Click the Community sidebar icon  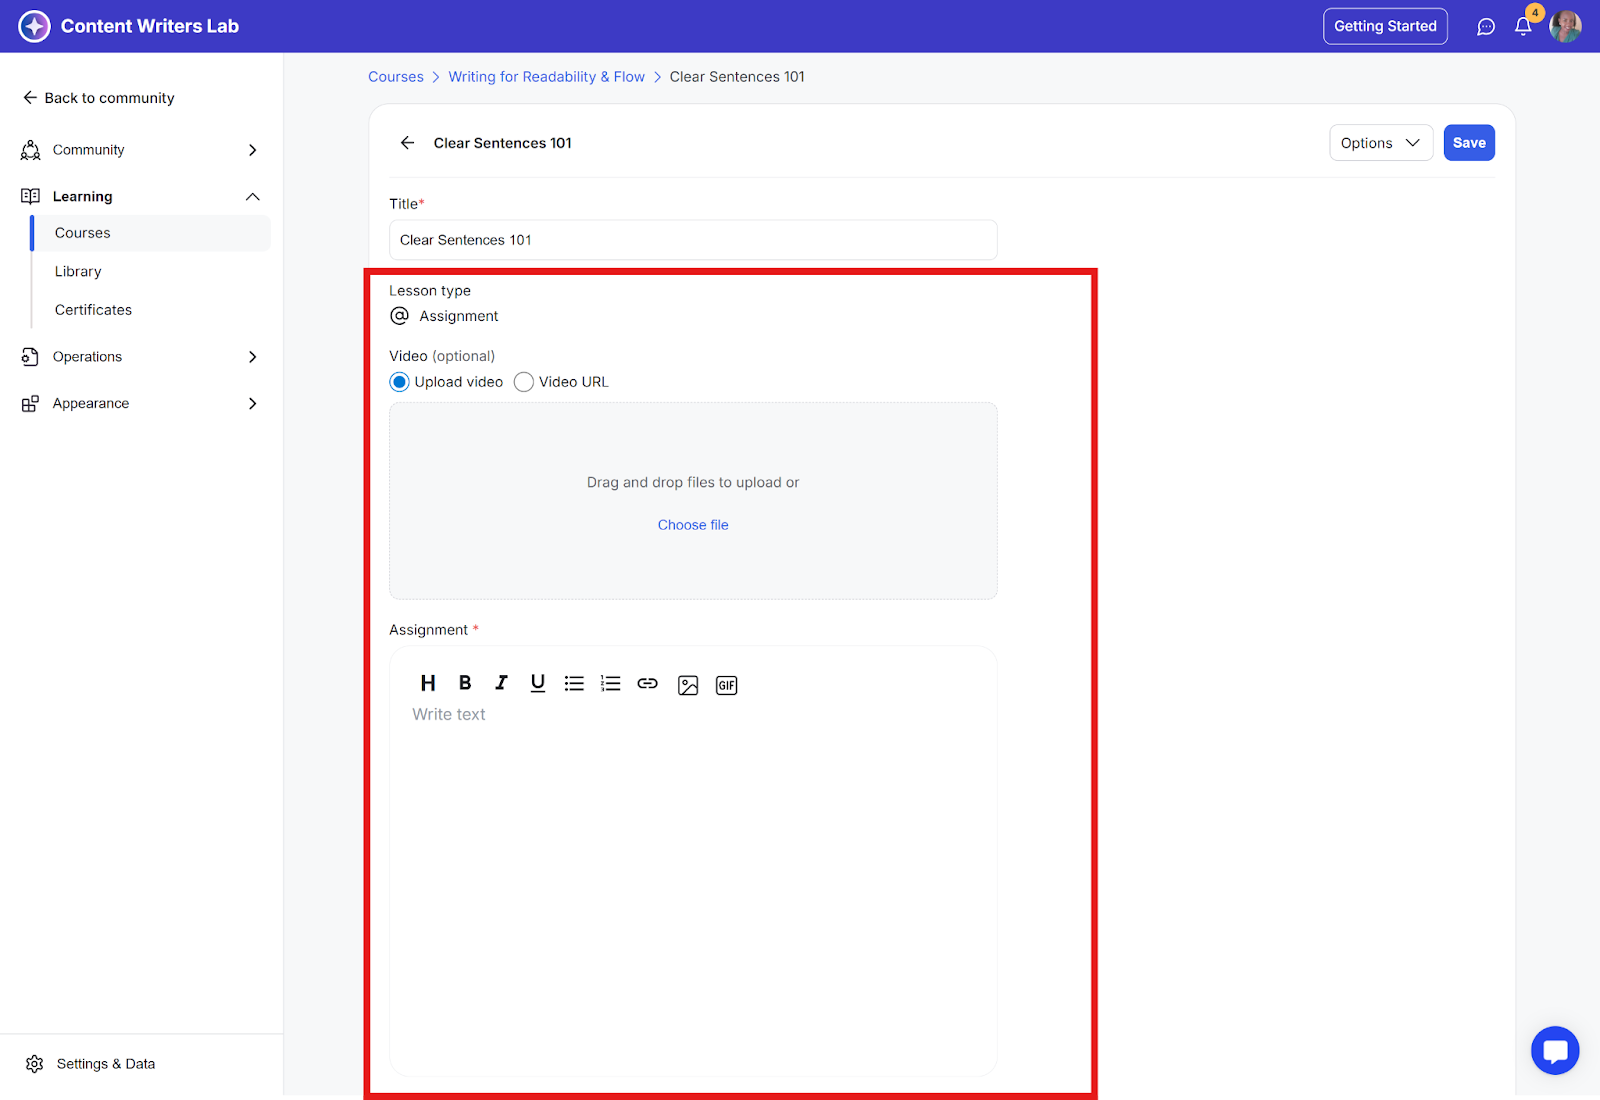[31, 150]
